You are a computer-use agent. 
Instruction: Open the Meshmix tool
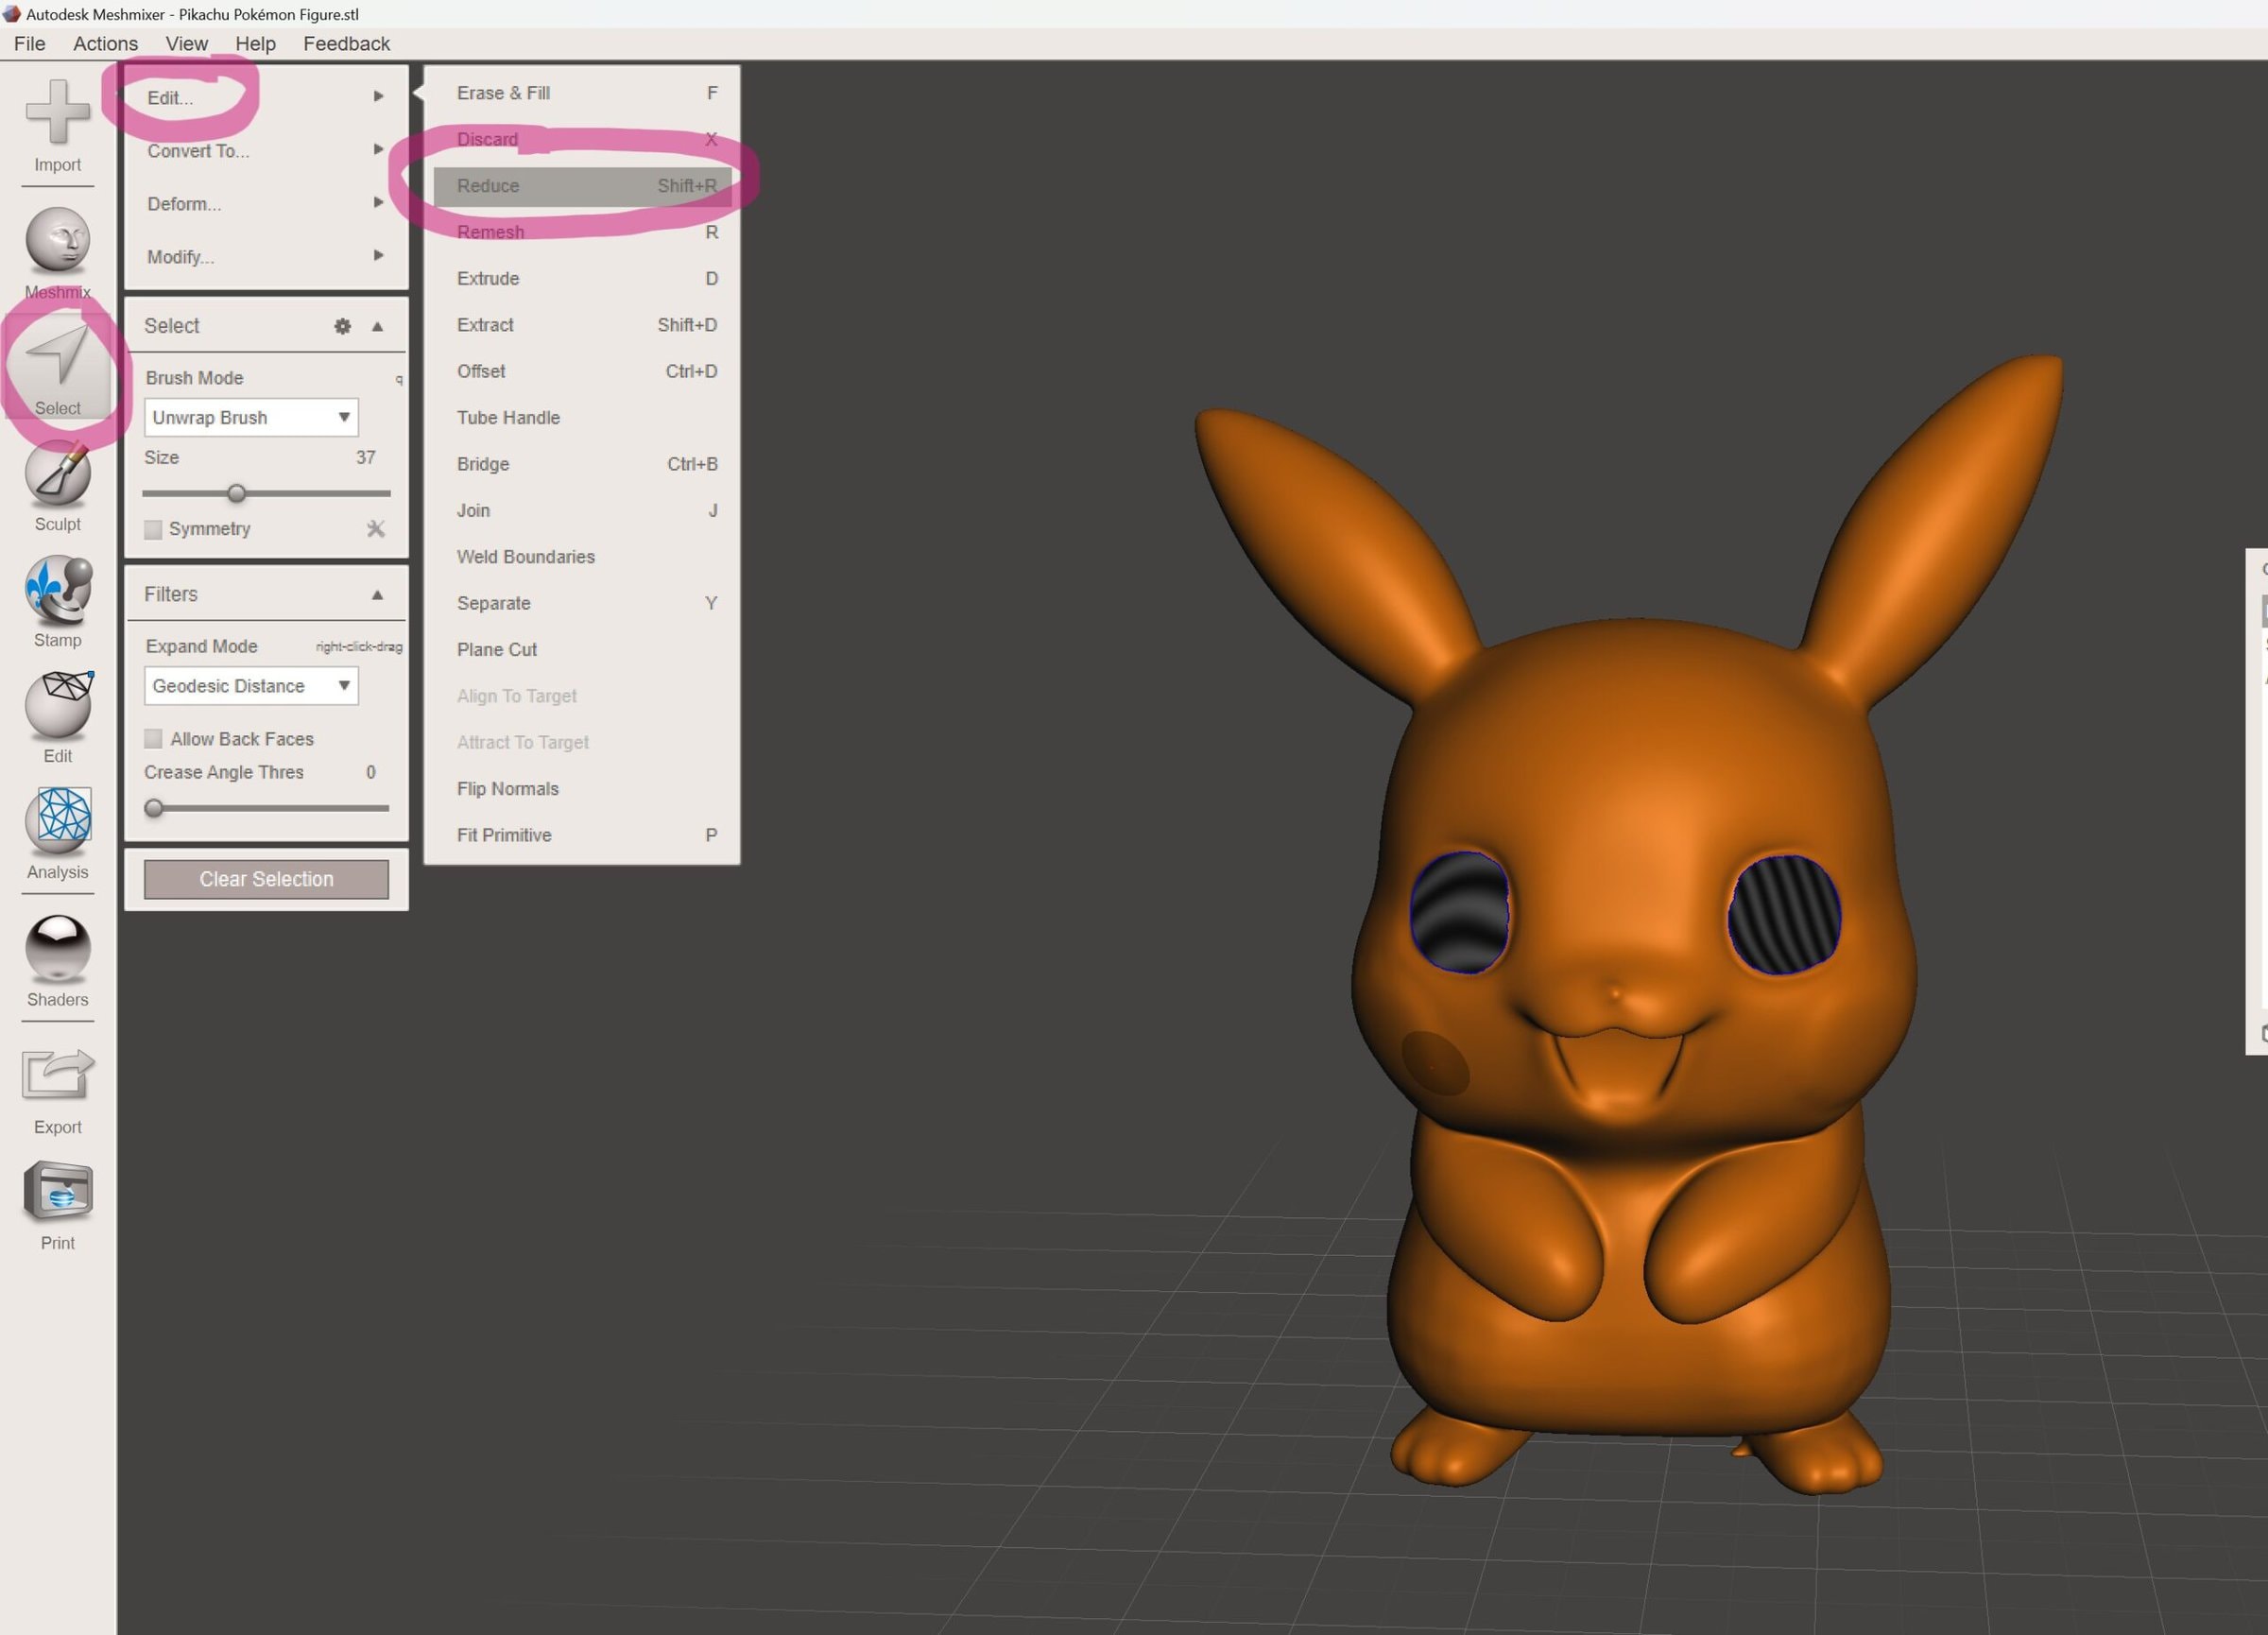pyautogui.click(x=57, y=240)
